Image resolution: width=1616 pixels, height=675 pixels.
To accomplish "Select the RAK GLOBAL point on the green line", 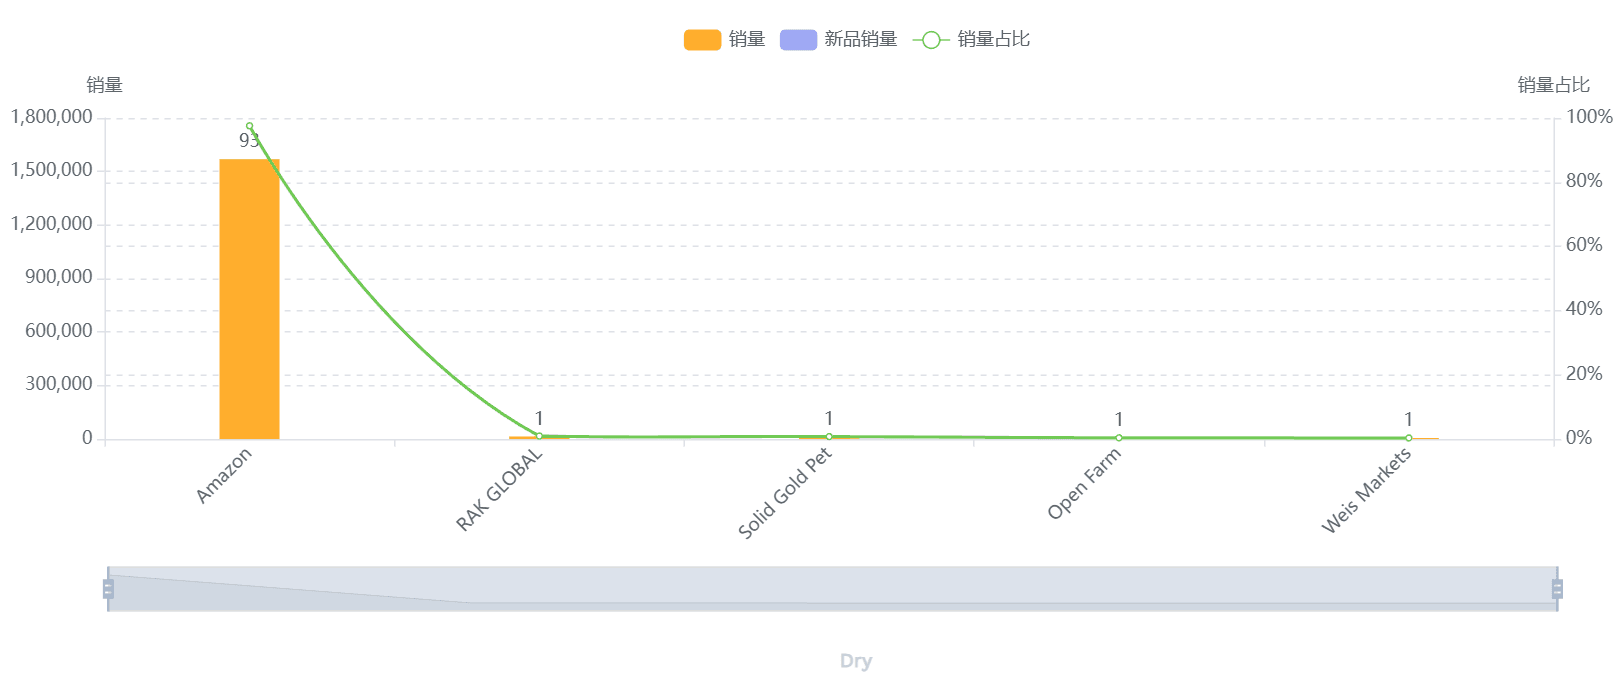I will (539, 436).
